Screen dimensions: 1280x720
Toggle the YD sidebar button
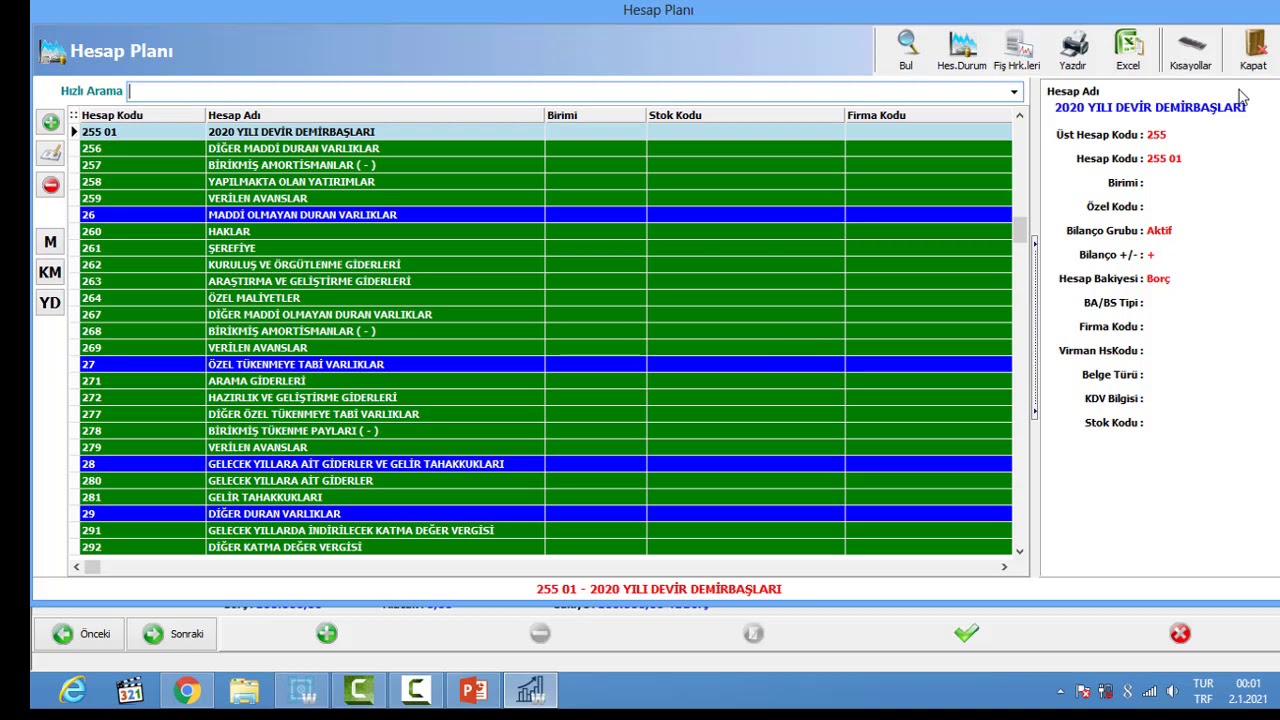[50, 303]
